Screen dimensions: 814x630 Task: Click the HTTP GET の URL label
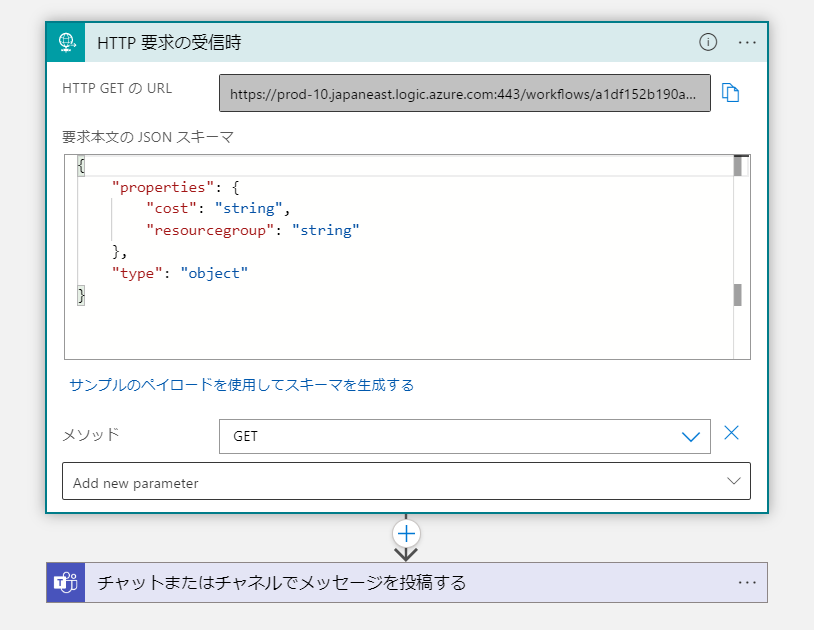(117, 88)
